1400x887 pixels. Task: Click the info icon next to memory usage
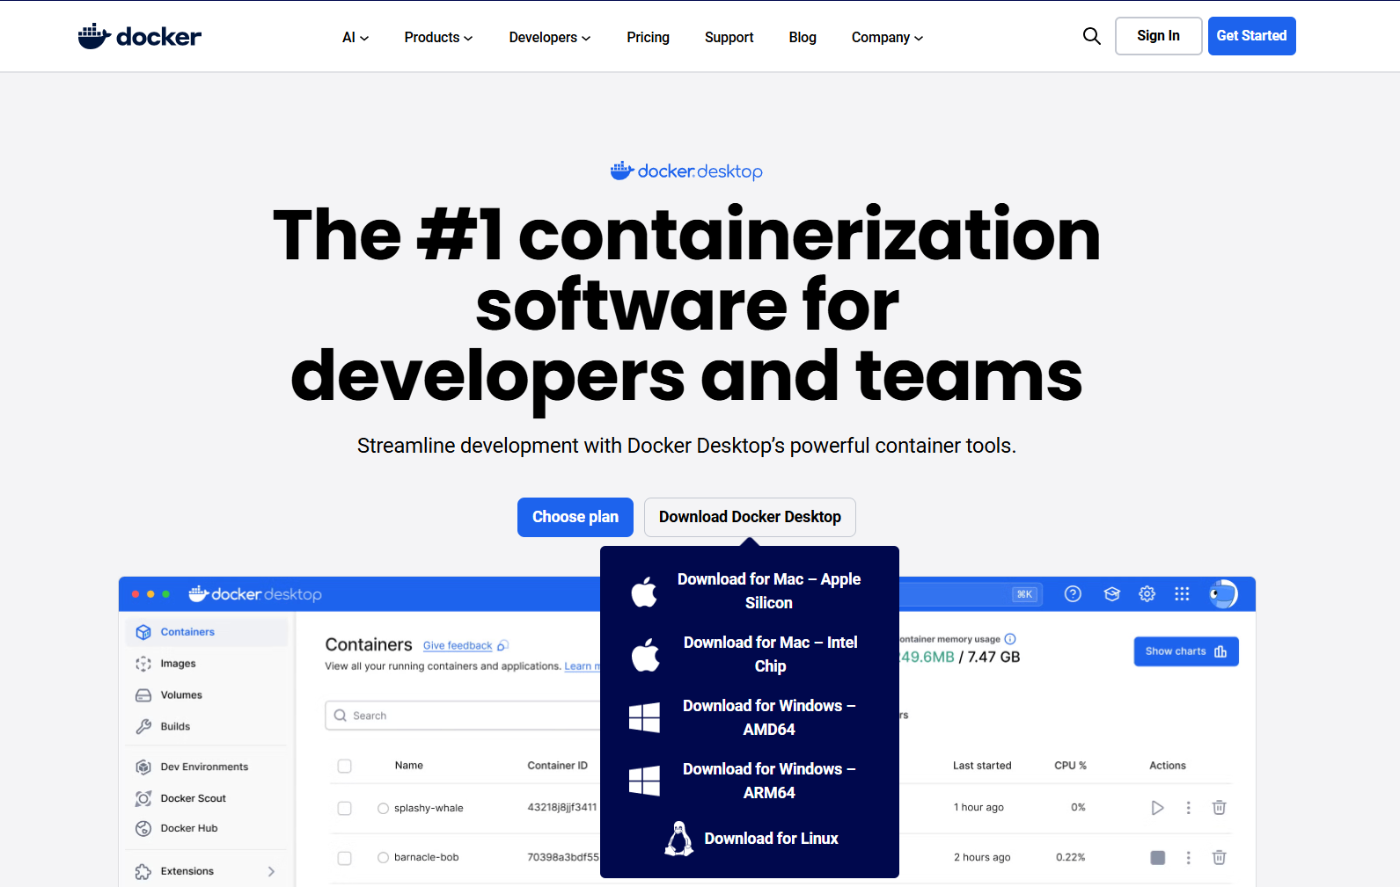1010,639
